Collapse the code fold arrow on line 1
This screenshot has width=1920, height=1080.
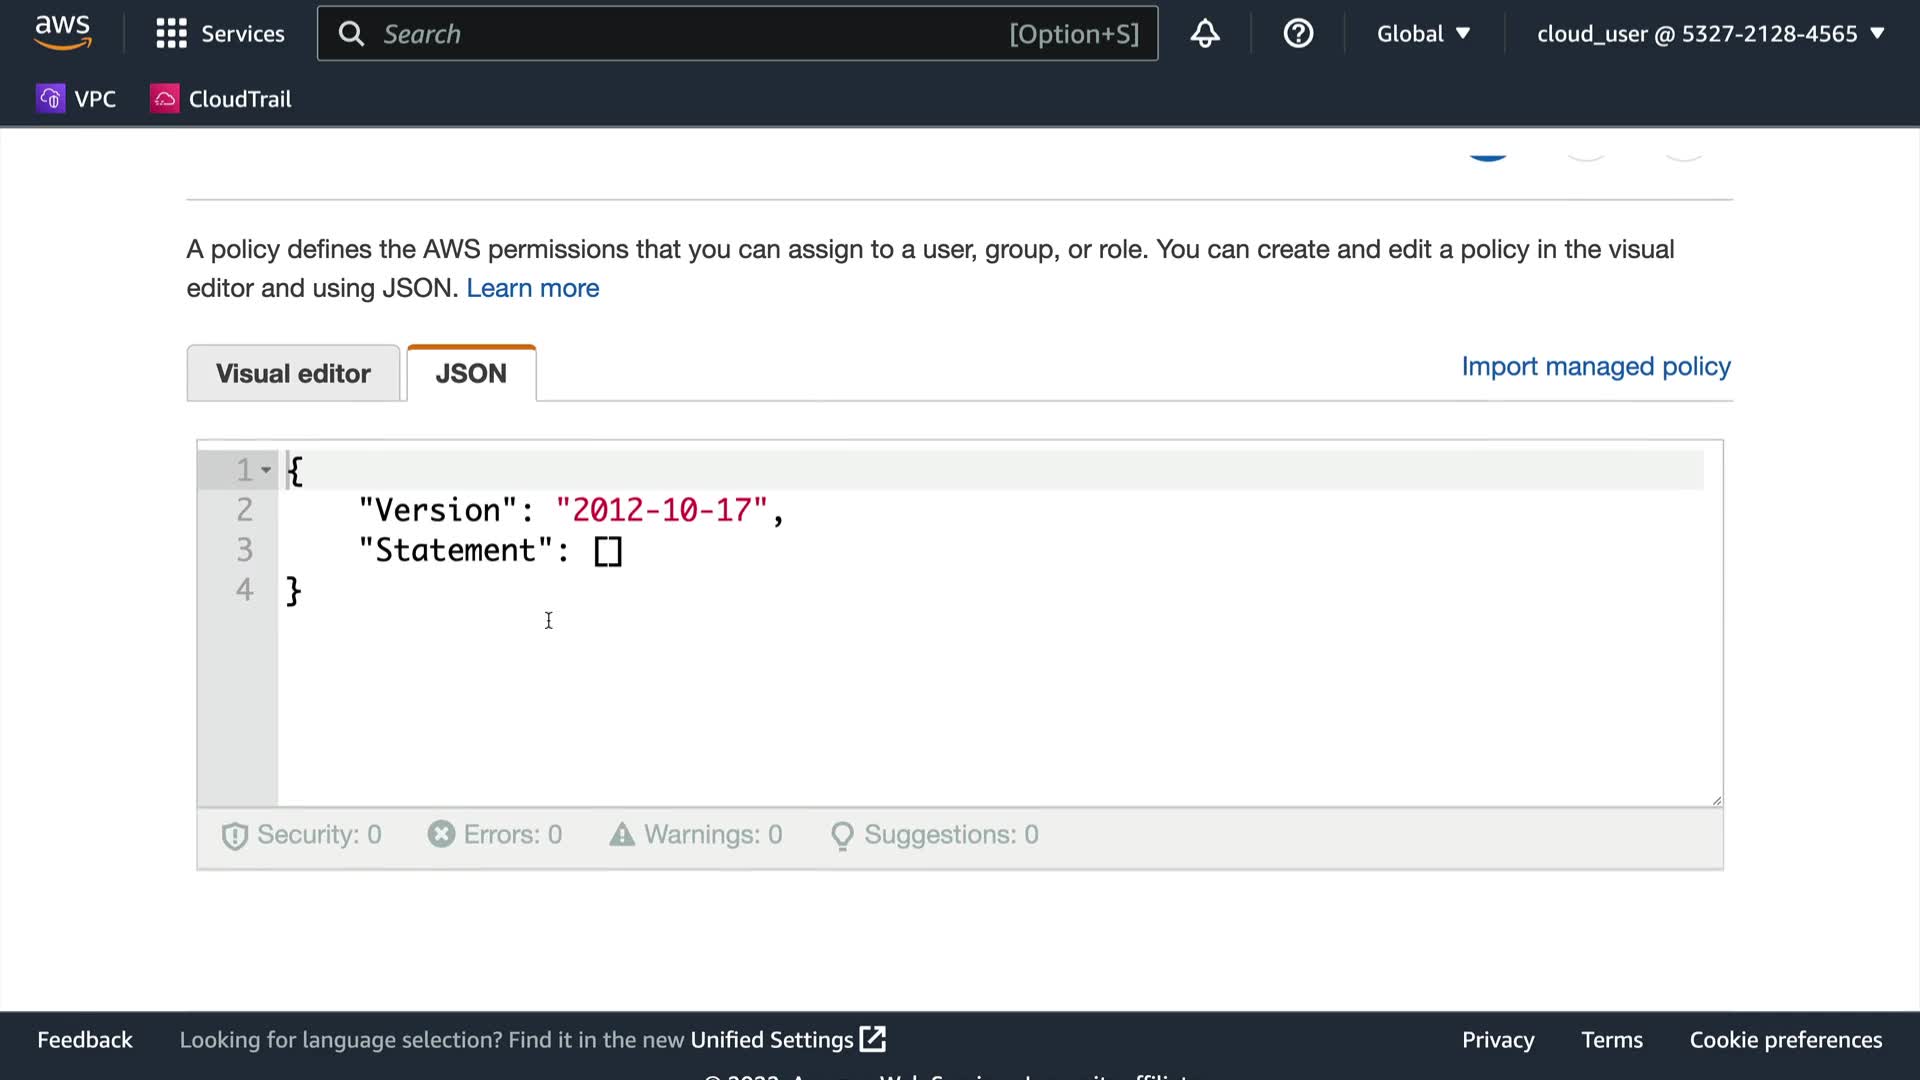(266, 470)
